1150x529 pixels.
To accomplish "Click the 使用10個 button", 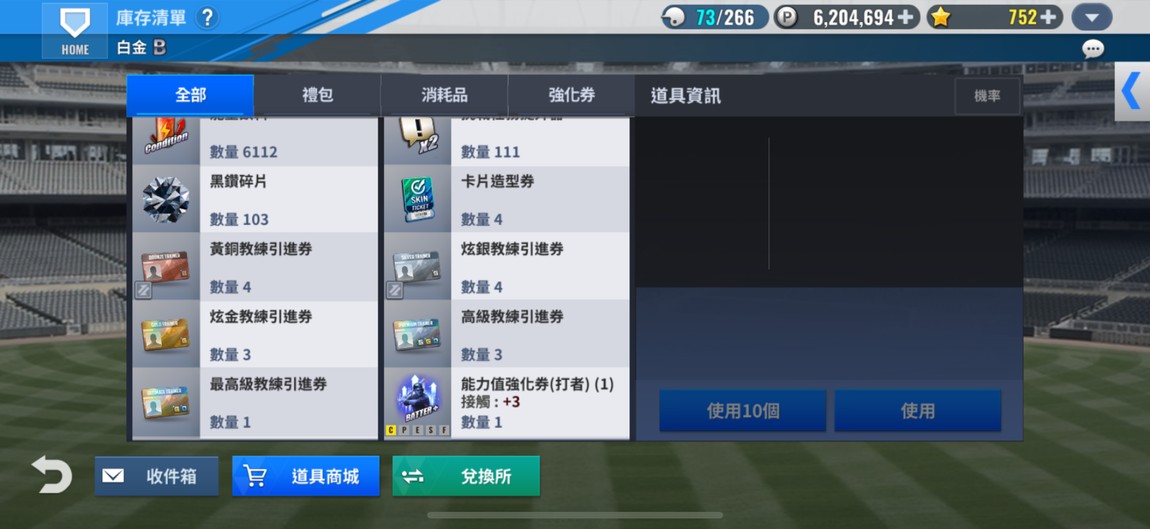I will (743, 411).
